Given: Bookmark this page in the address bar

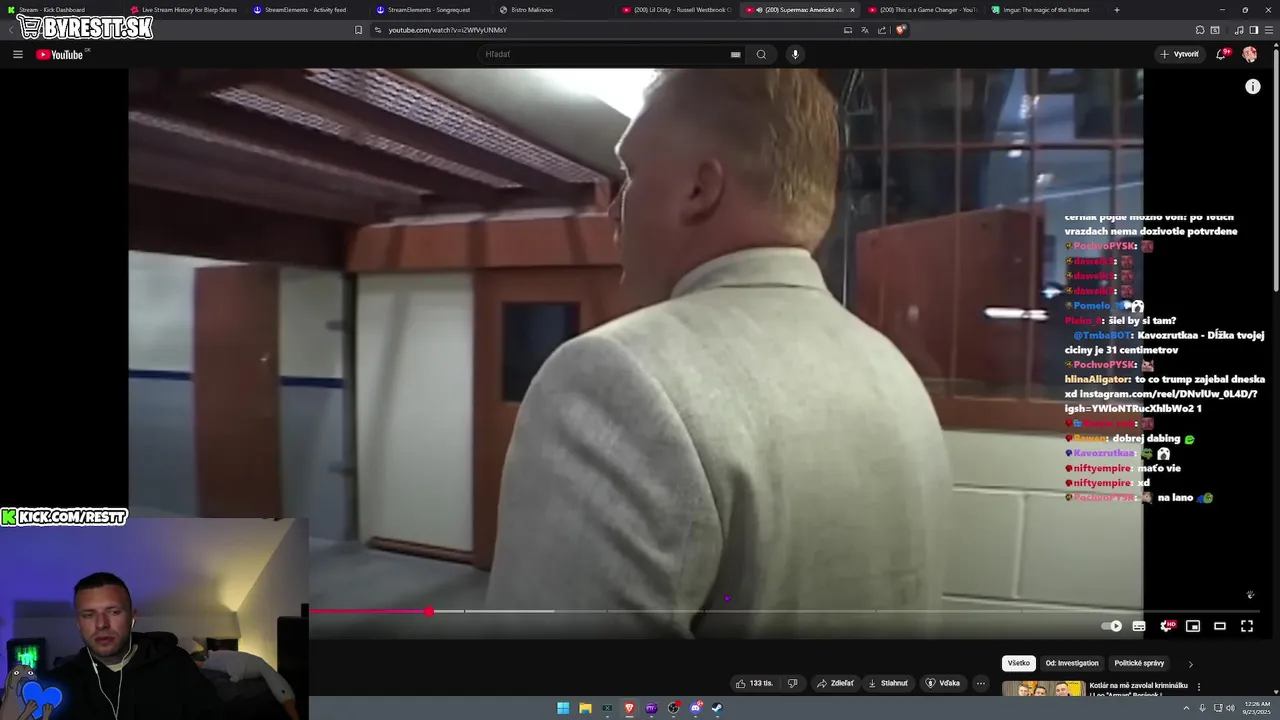Looking at the screenshot, I should click(x=358, y=30).
